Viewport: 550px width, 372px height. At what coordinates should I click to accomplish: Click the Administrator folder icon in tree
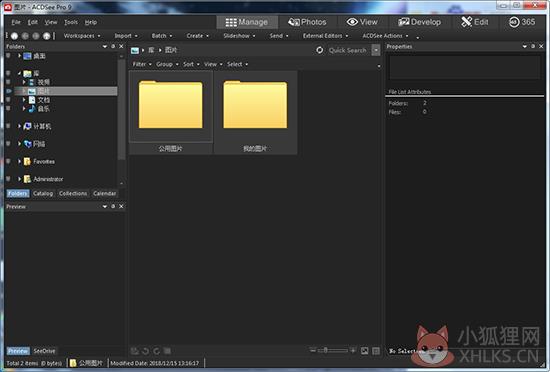coord(27,179)
